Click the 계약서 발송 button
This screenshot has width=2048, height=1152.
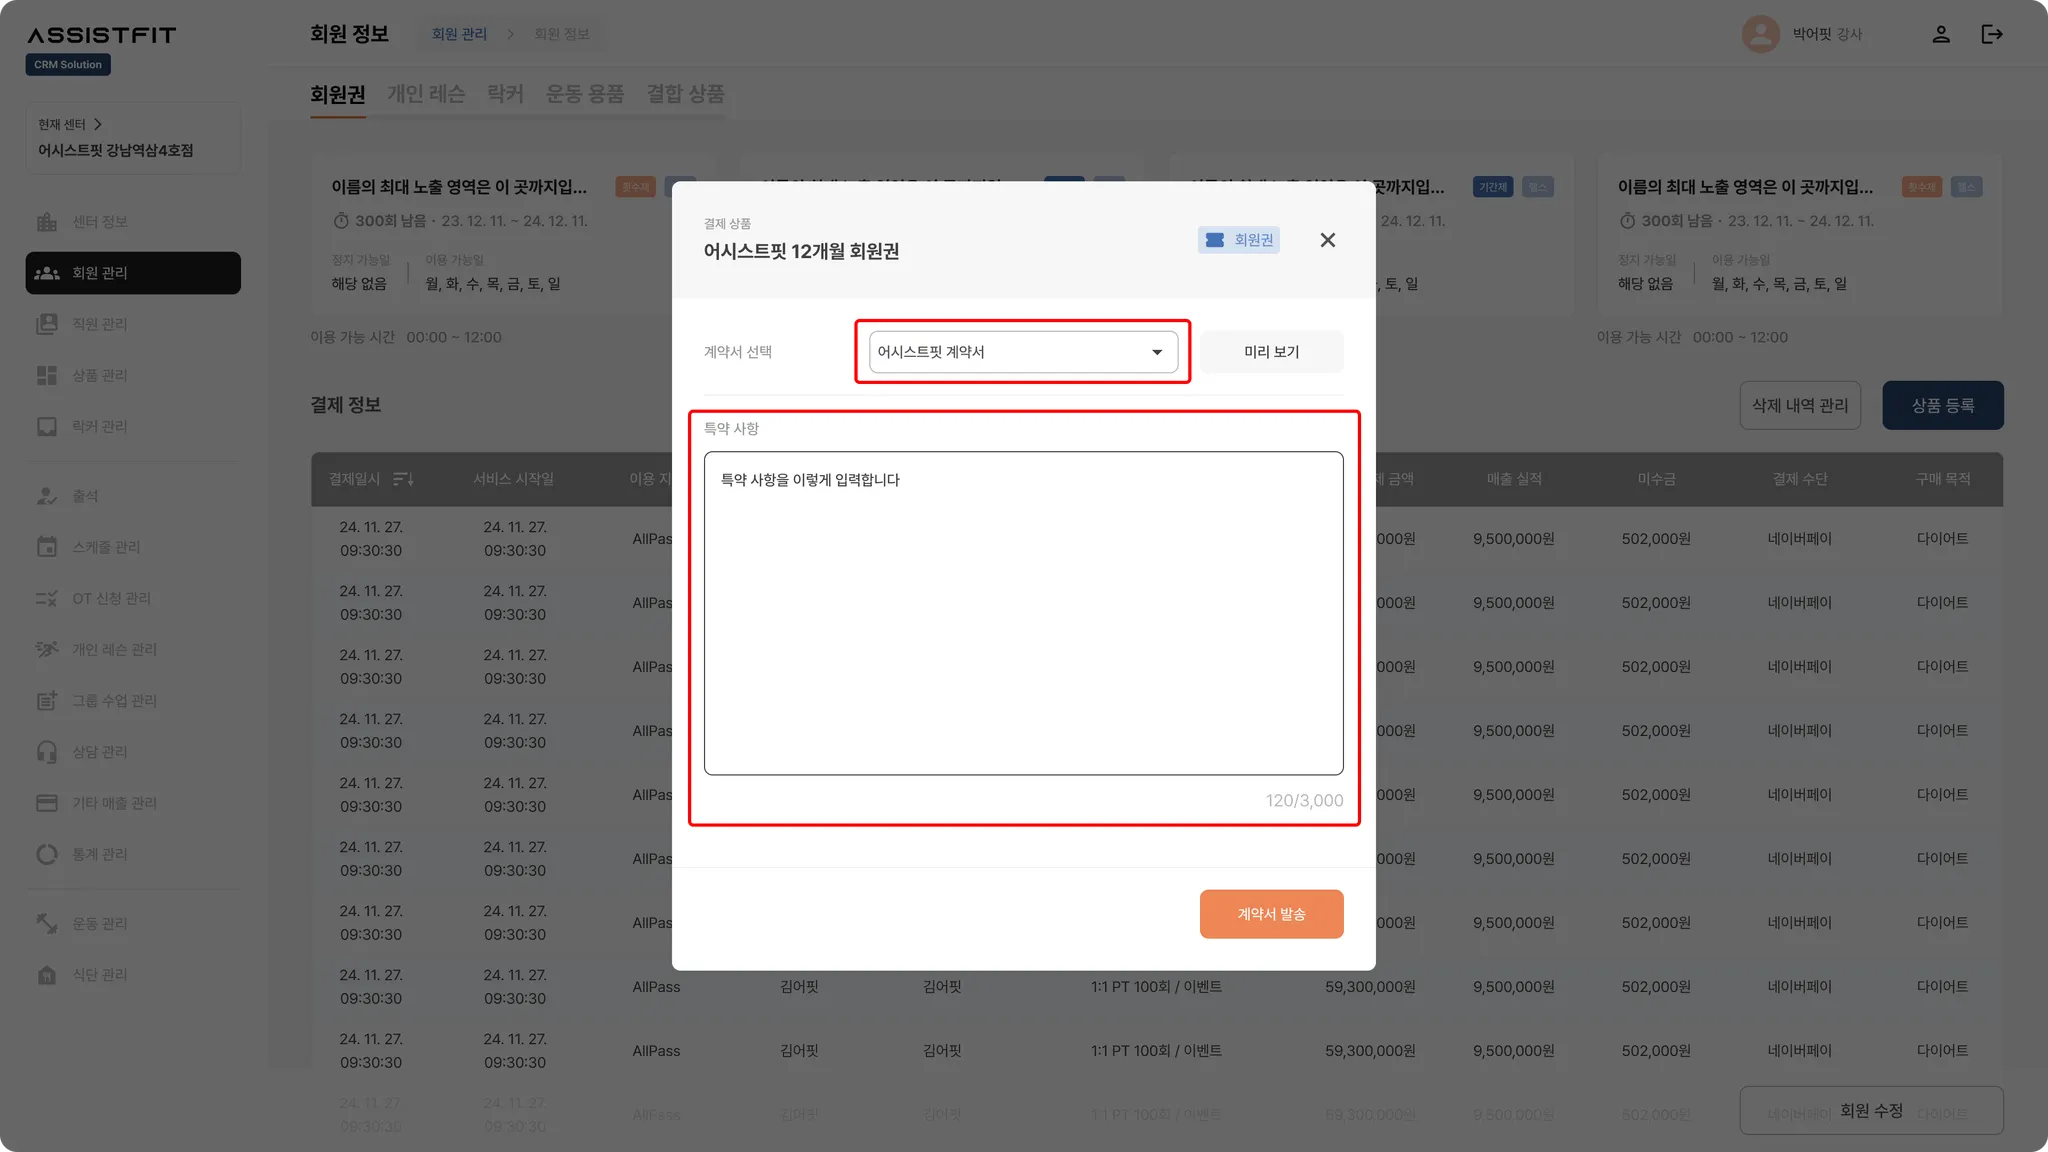point(1271,914)
